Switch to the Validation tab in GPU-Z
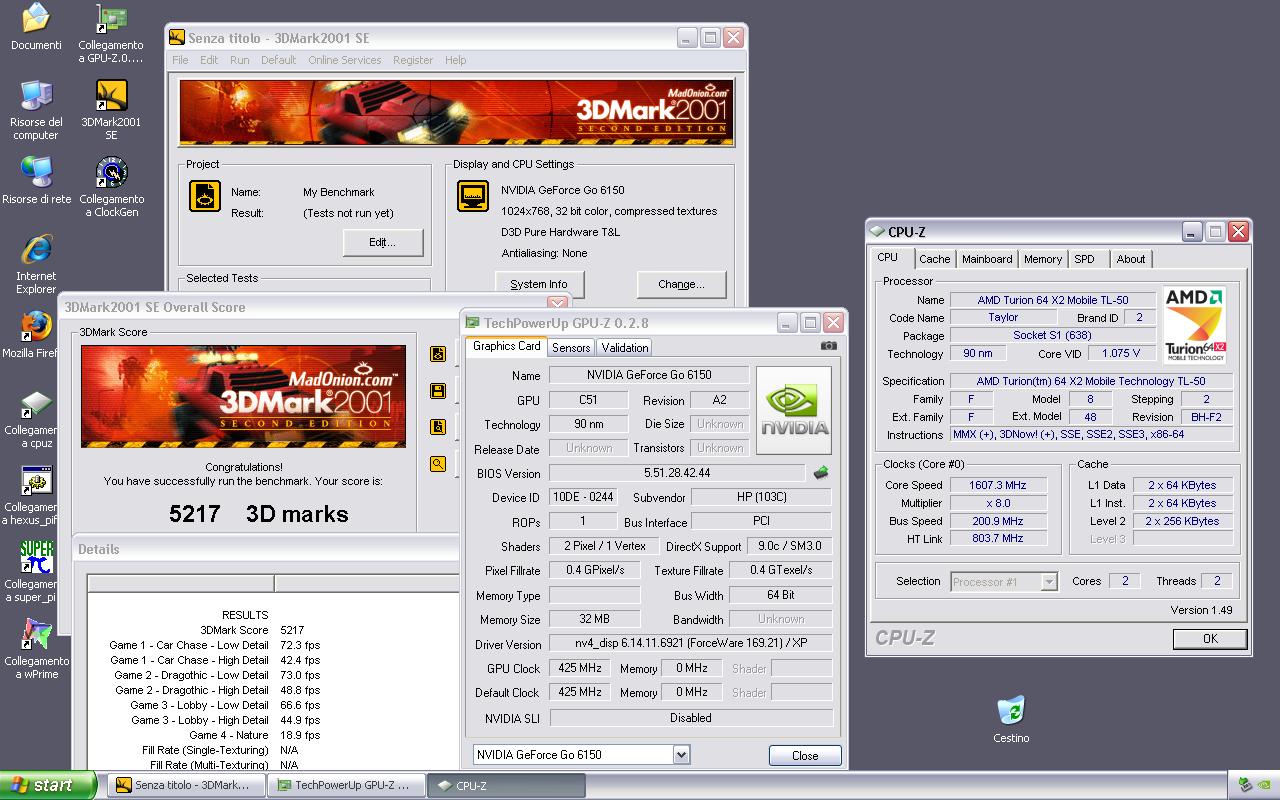The image size is (1280, 800). (x=625, y=347)
